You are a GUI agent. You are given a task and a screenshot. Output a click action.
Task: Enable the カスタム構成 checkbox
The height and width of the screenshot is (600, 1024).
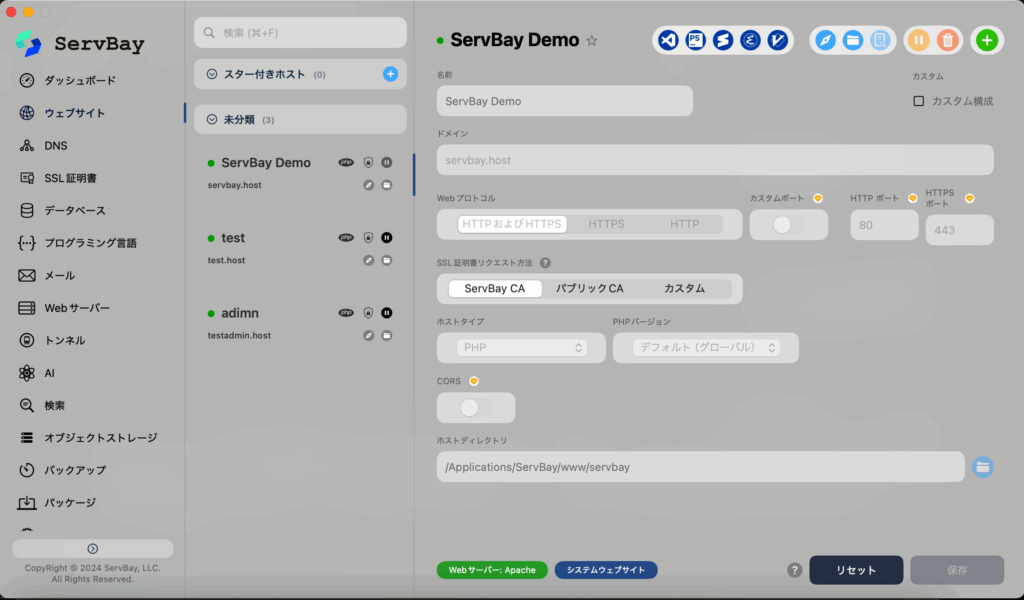point(919,101)
